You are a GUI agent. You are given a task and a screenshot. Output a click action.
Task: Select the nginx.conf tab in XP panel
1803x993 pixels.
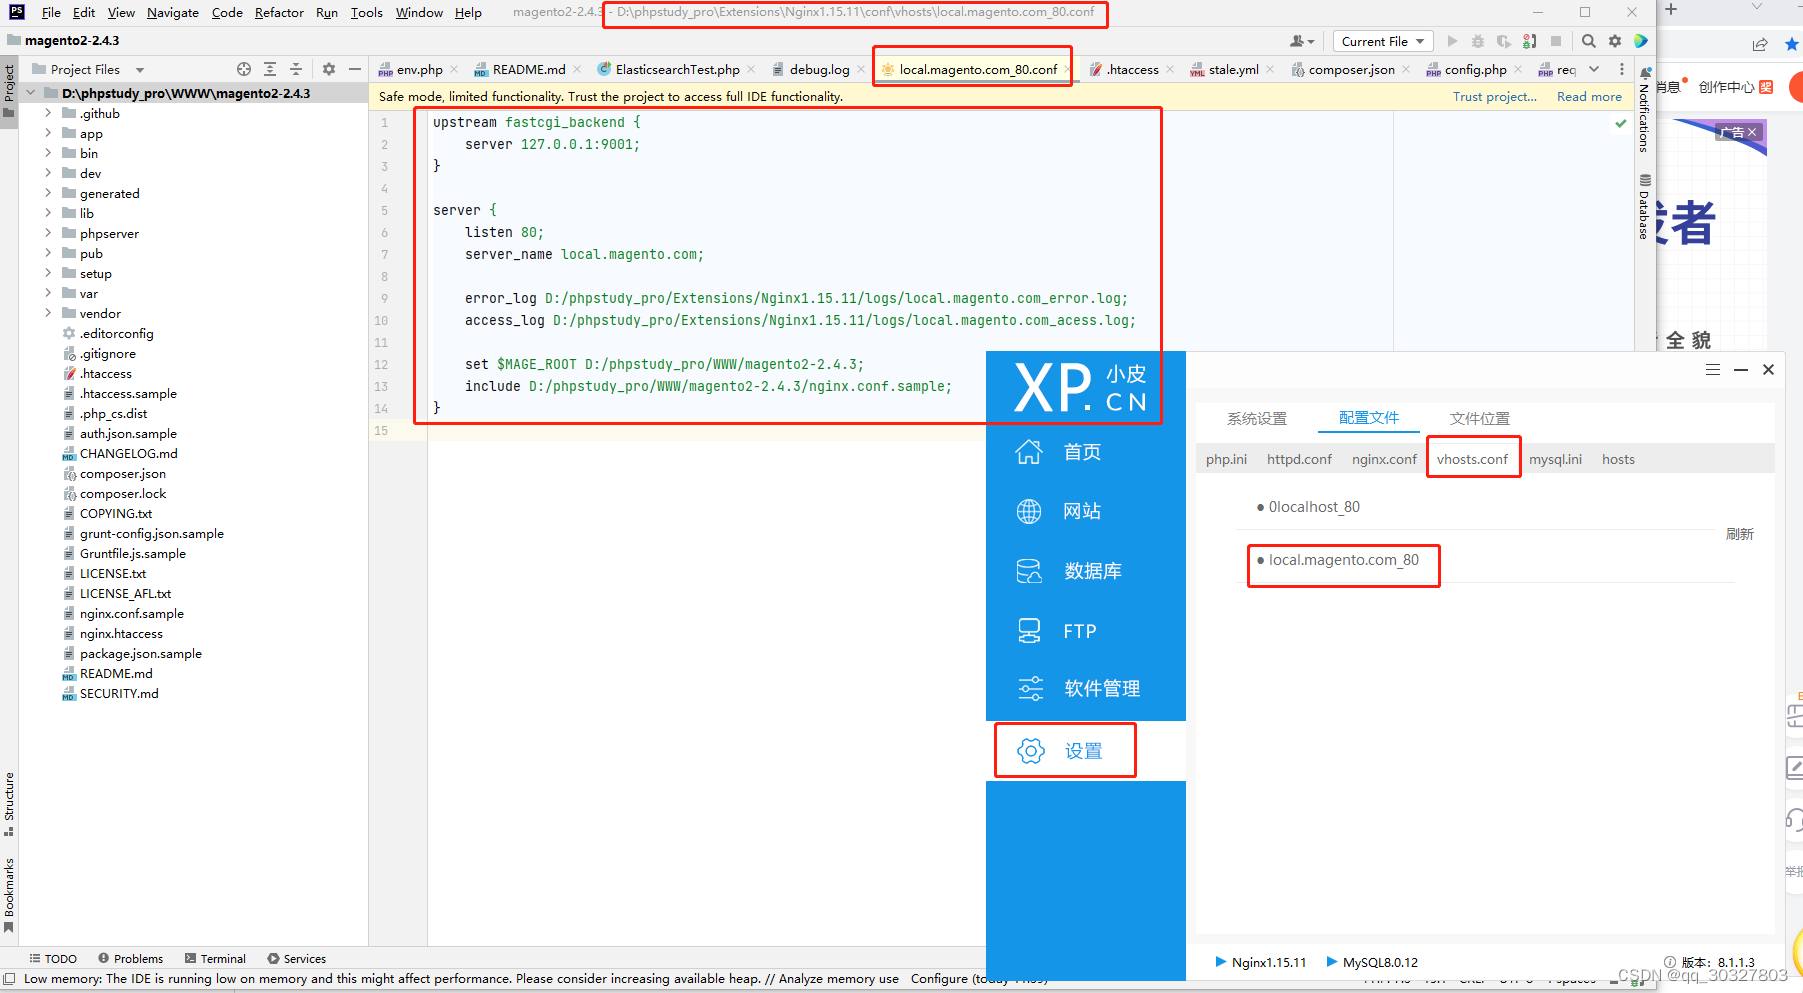[1384, 459]
